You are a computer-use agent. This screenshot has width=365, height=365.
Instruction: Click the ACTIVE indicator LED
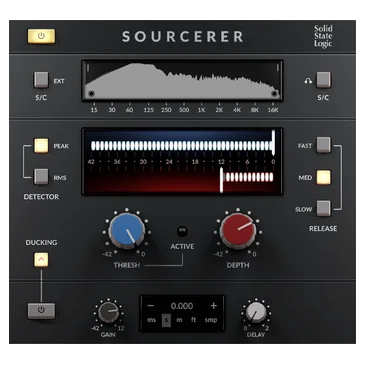tap(182, 231)
